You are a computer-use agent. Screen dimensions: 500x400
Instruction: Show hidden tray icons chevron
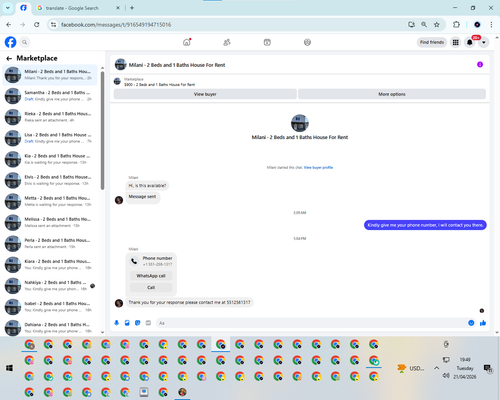[436, 368]
